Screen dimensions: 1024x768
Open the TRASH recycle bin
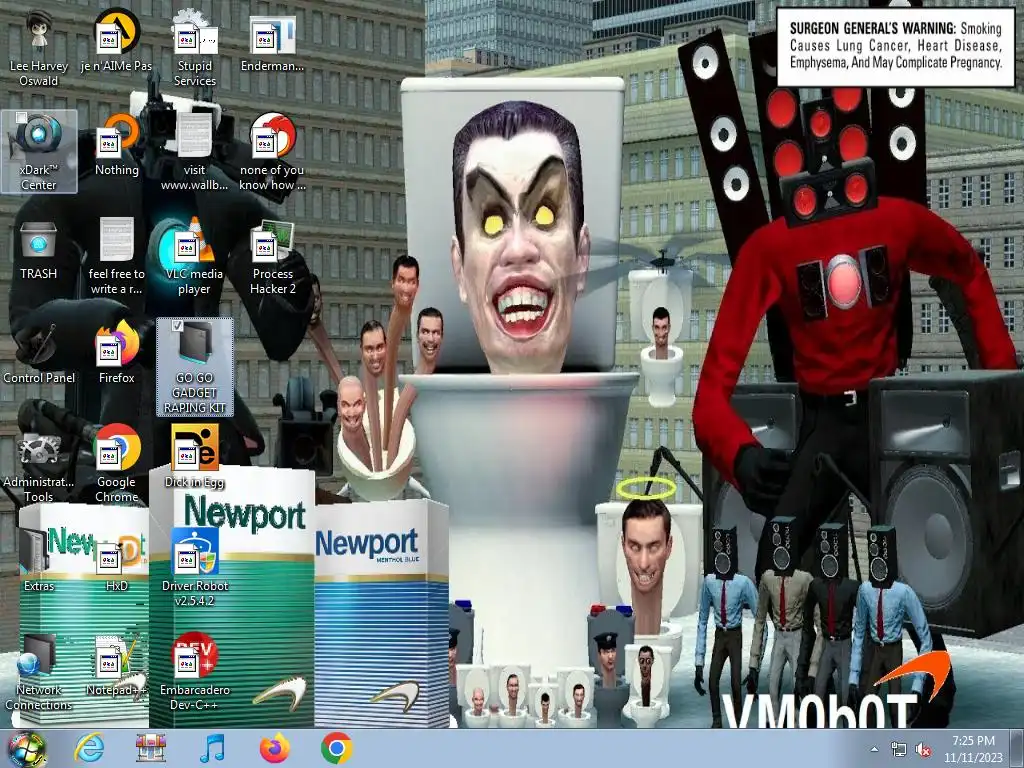(x=39, y=249)
